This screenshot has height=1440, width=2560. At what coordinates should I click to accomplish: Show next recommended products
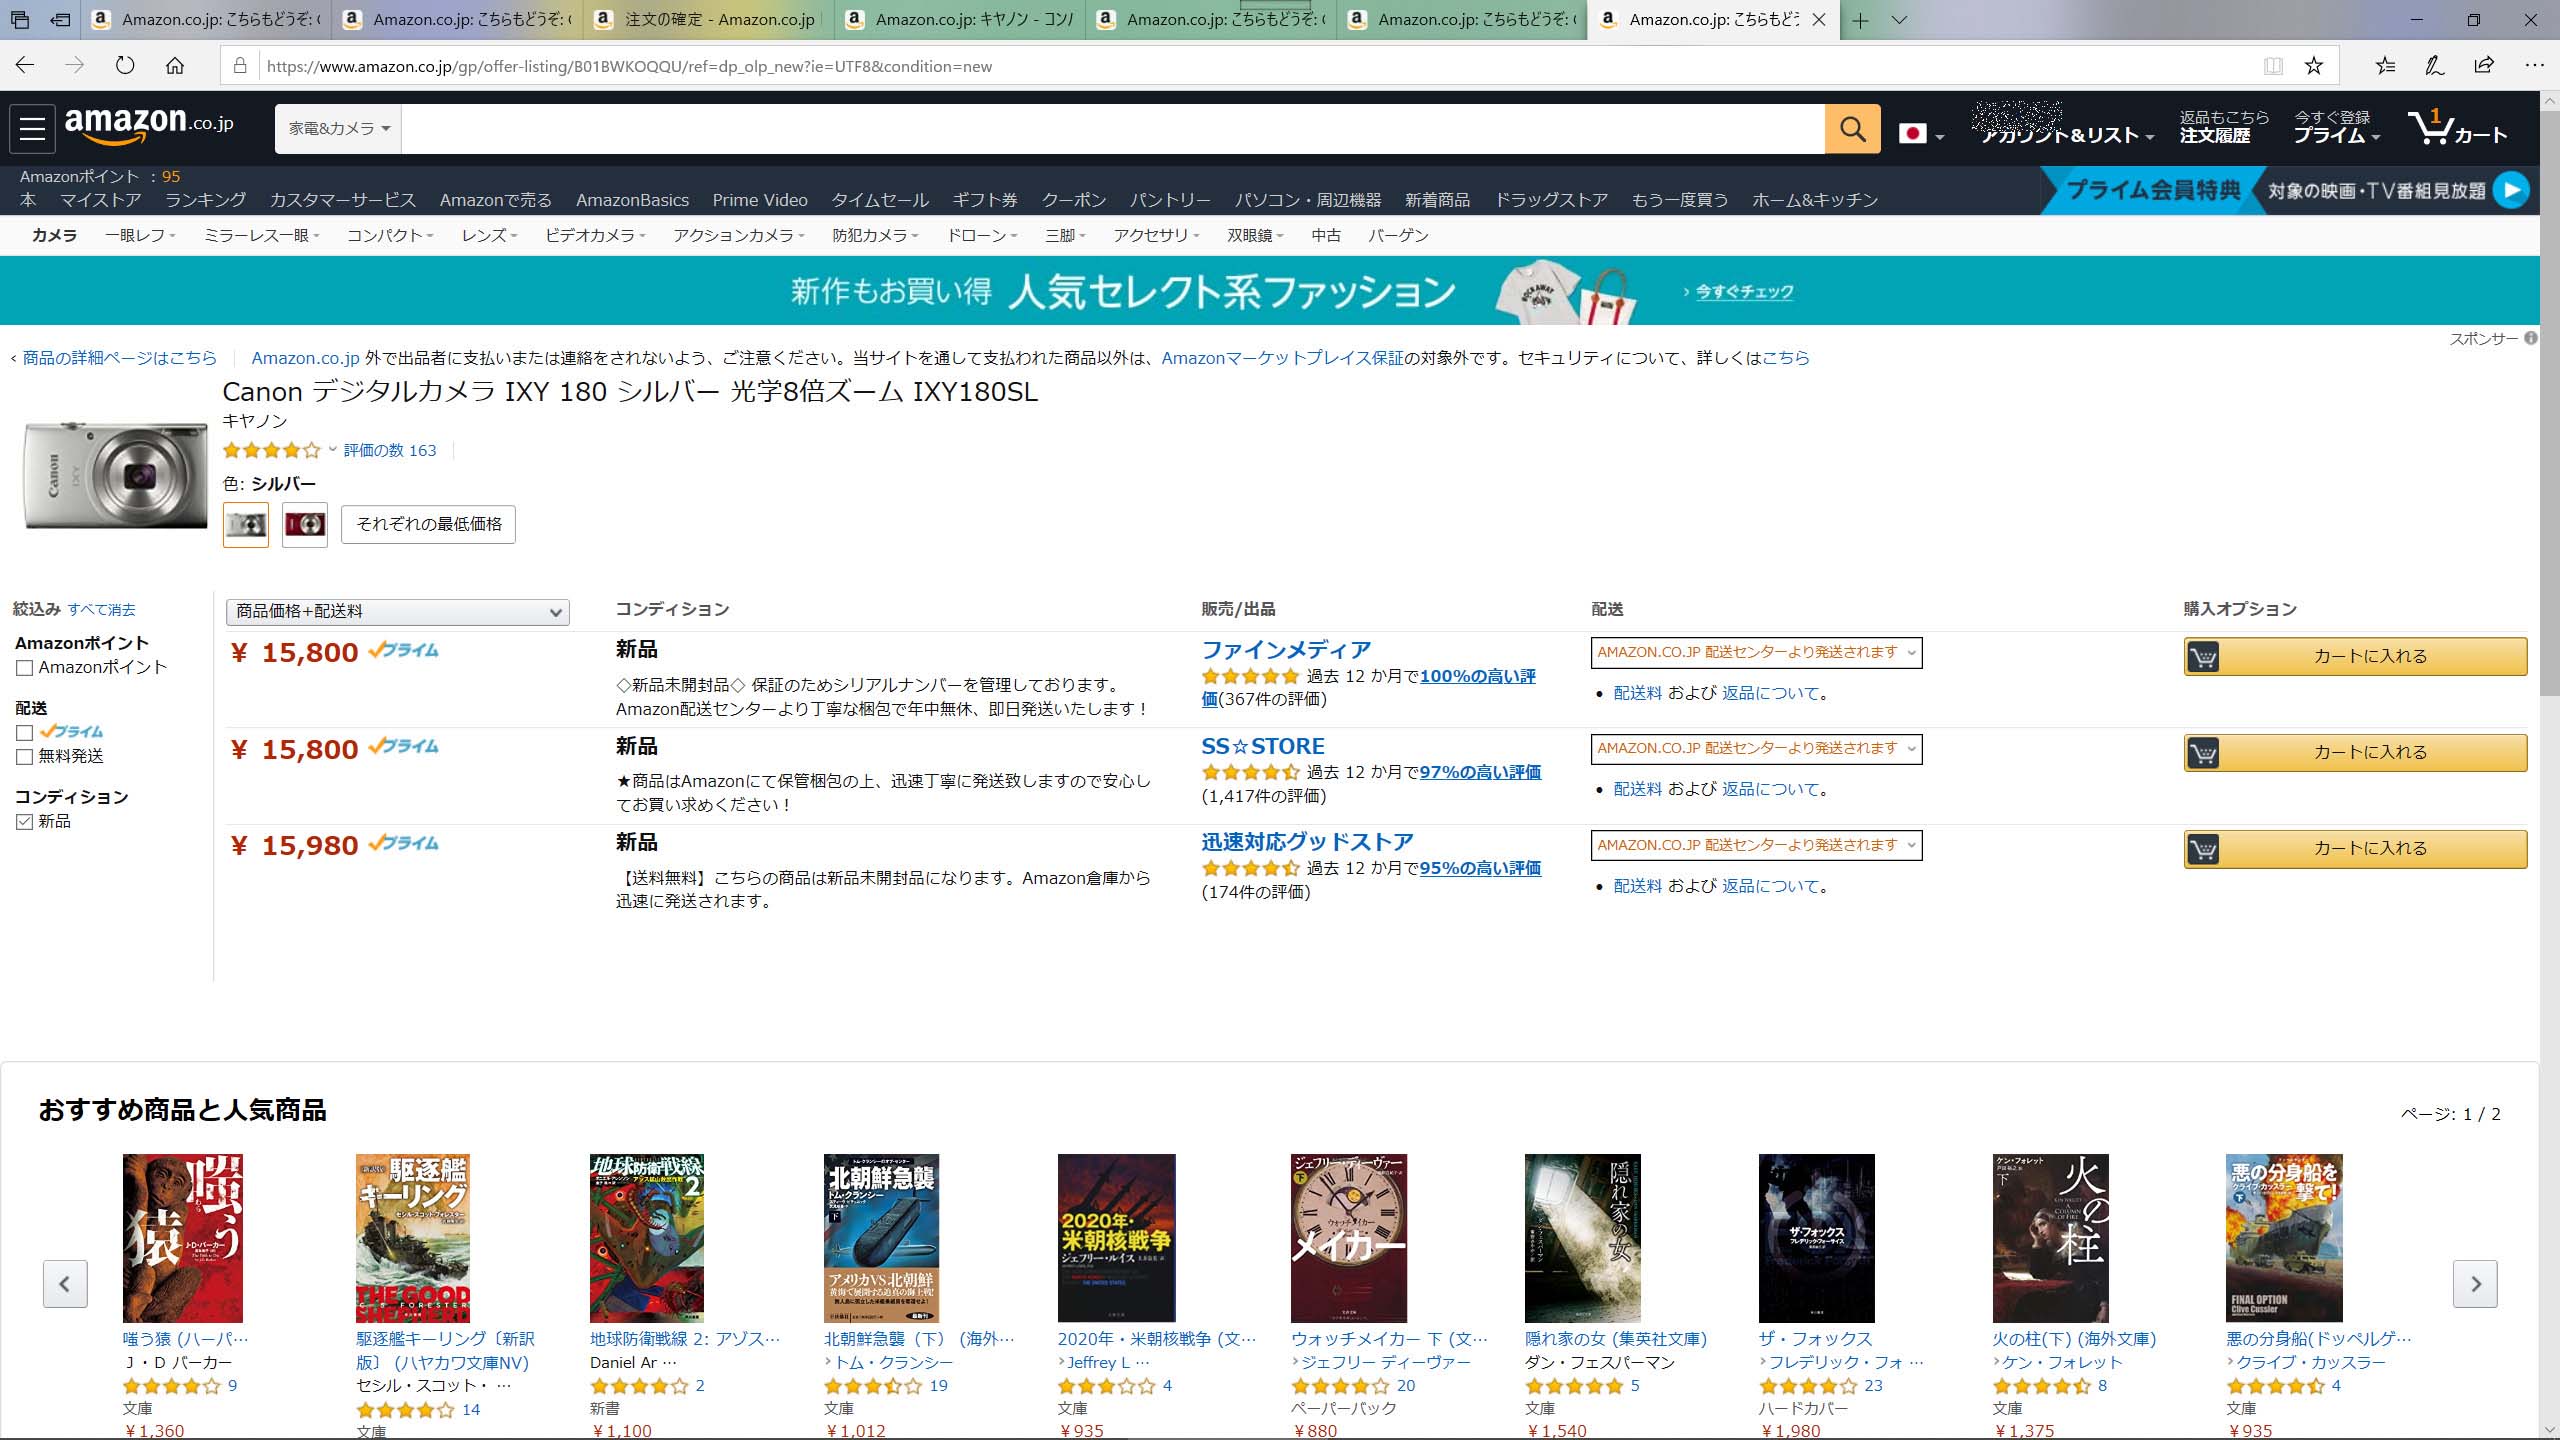point(2475,1284)
